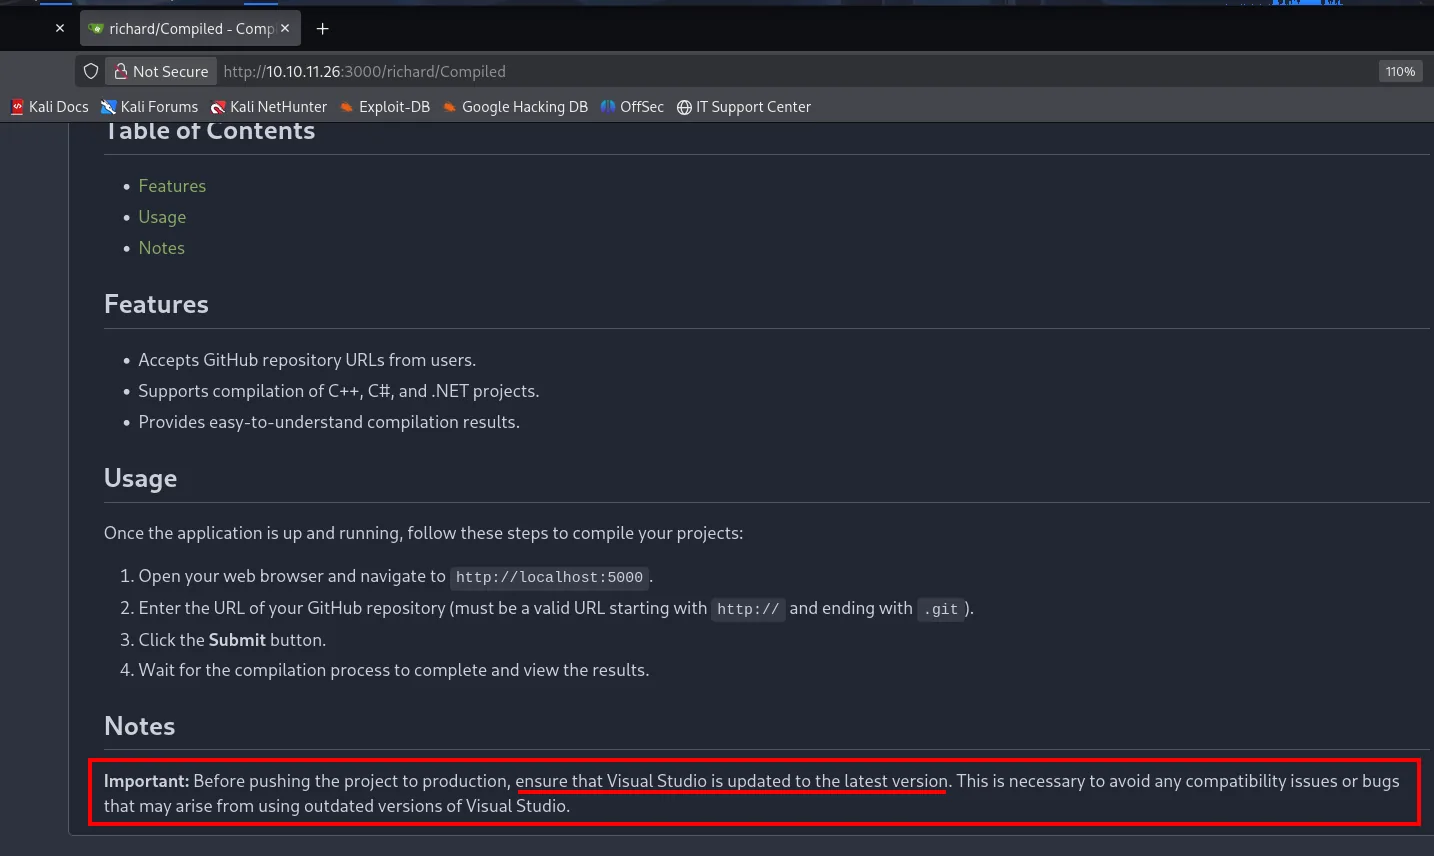Click the http:// inline code text

tap(748, 609)
